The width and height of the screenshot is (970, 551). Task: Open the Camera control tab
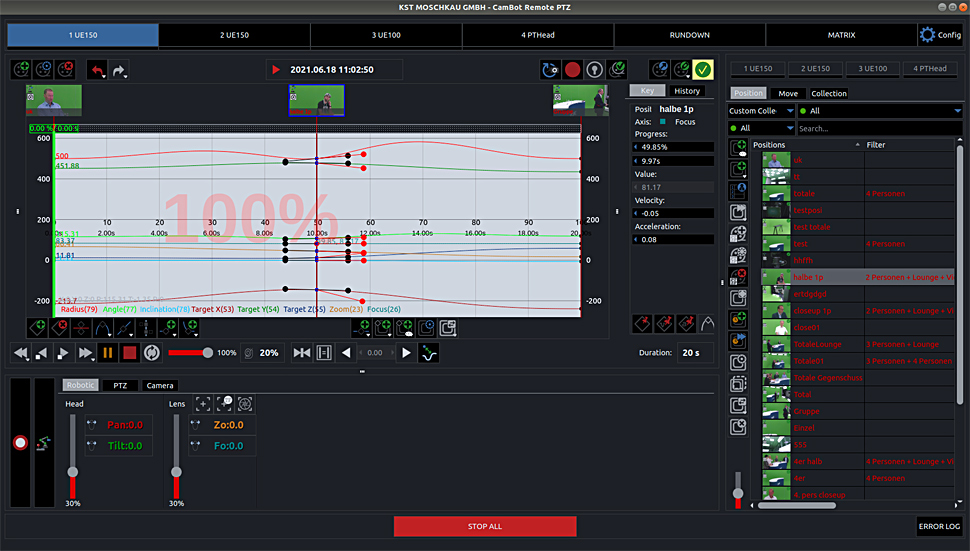[x=160, y=385]
